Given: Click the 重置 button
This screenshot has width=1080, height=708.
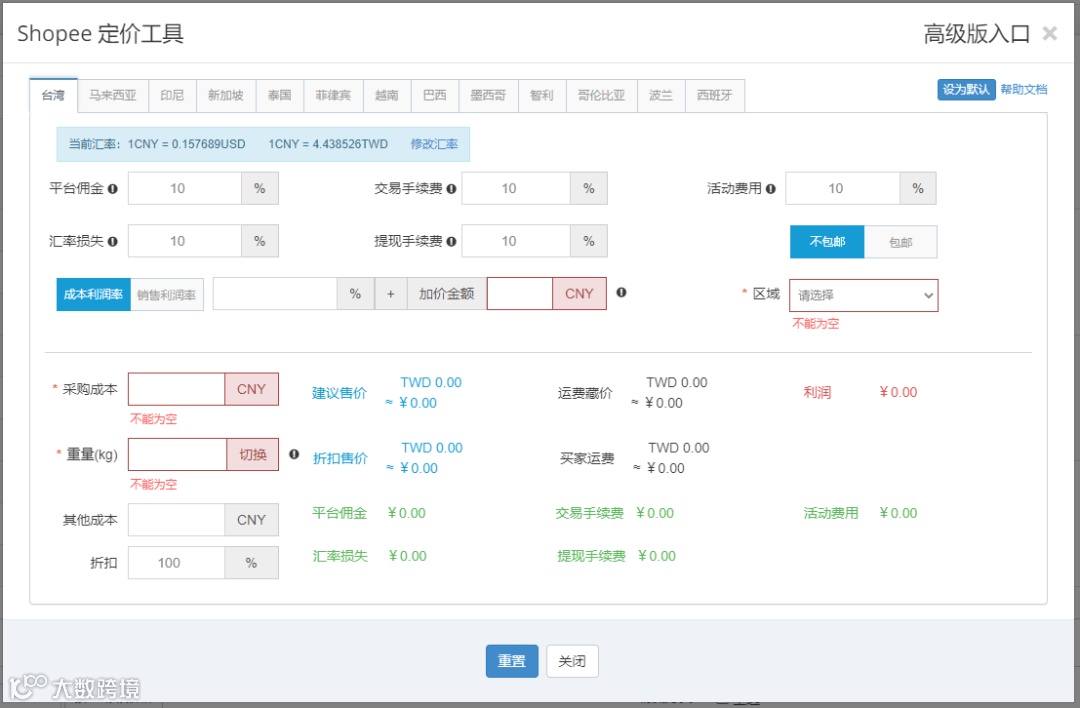Looking at the screenshot, I should pos(512,661).
